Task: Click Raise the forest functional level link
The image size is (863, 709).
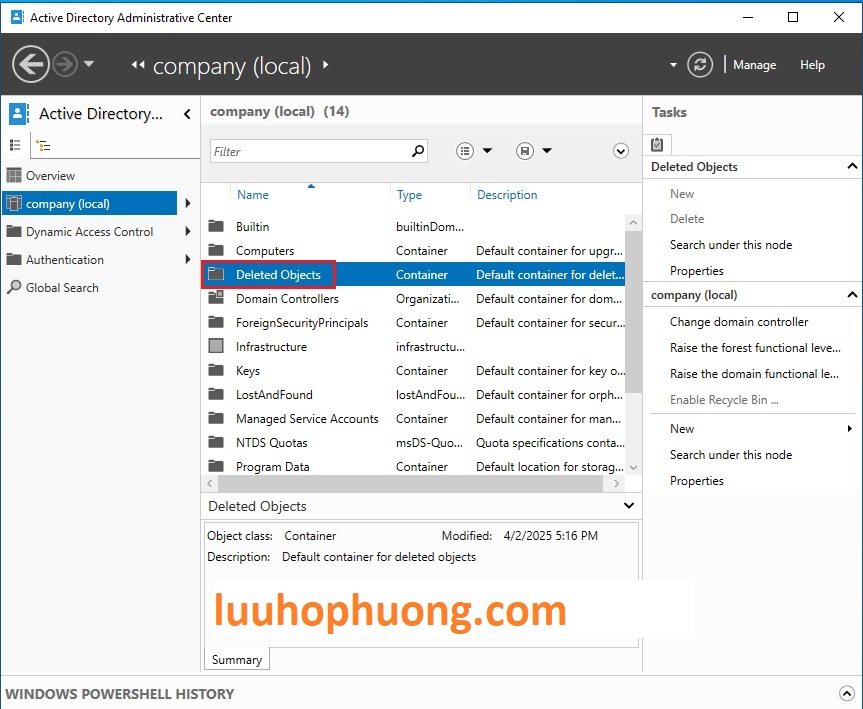Action: tap(755, 348)
